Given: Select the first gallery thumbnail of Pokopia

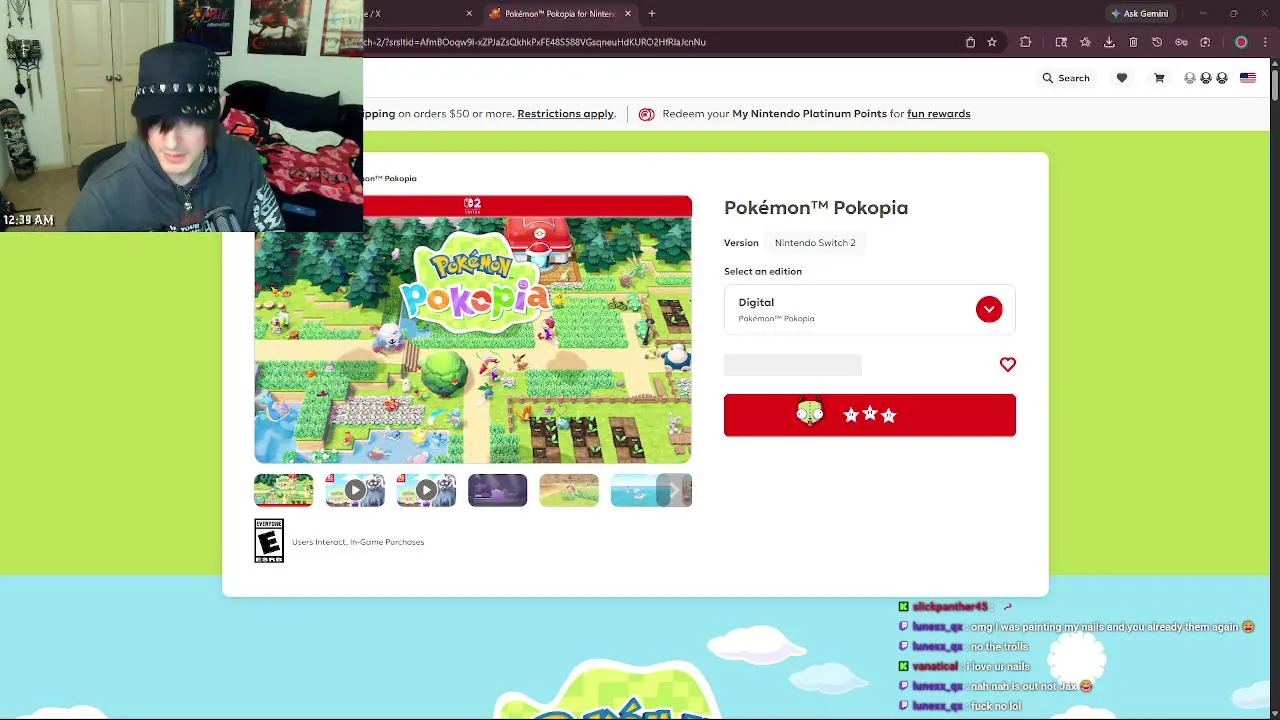Looking at the screenshot, I should tap(284, 491).
